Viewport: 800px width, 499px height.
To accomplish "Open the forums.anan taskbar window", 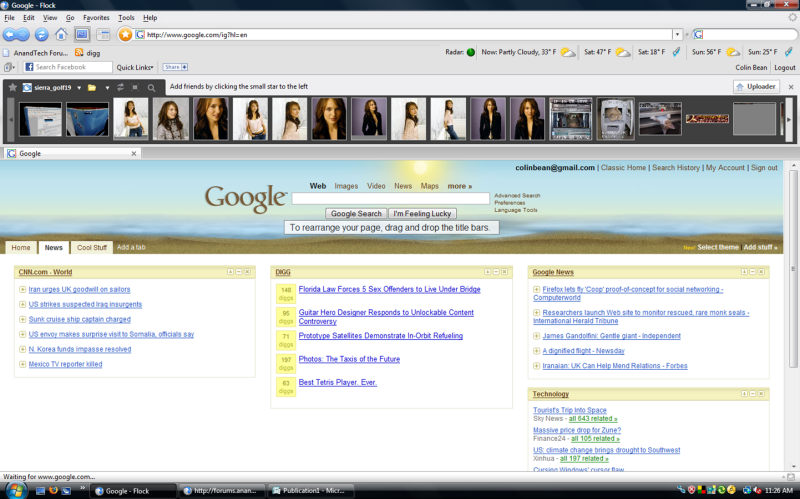I will (222, 491).
